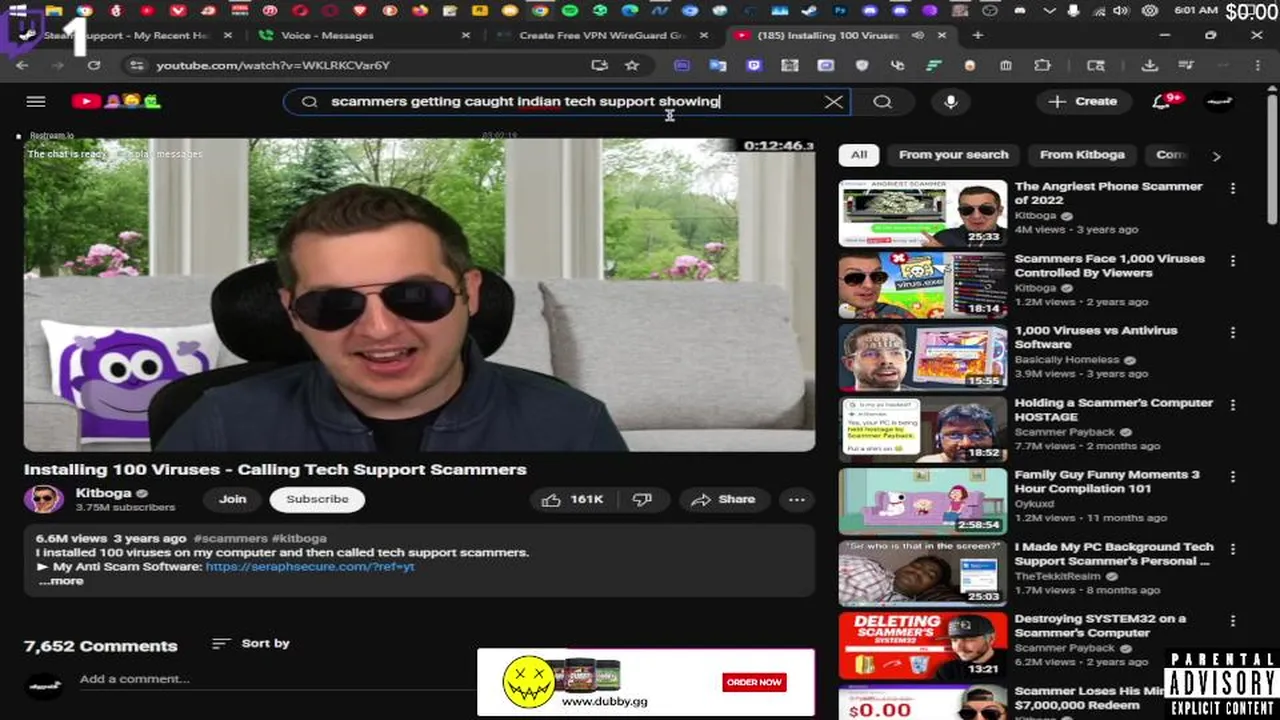
Task: Open the shield extension icon
Action: click(861, 65)
